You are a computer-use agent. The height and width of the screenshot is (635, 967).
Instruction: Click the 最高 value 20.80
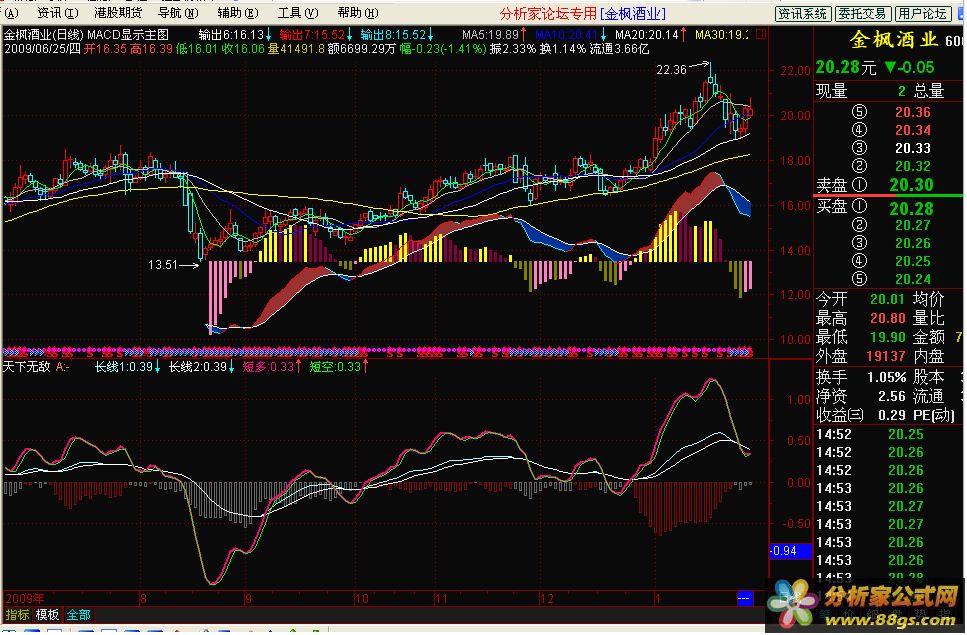(x=887, y=318)
